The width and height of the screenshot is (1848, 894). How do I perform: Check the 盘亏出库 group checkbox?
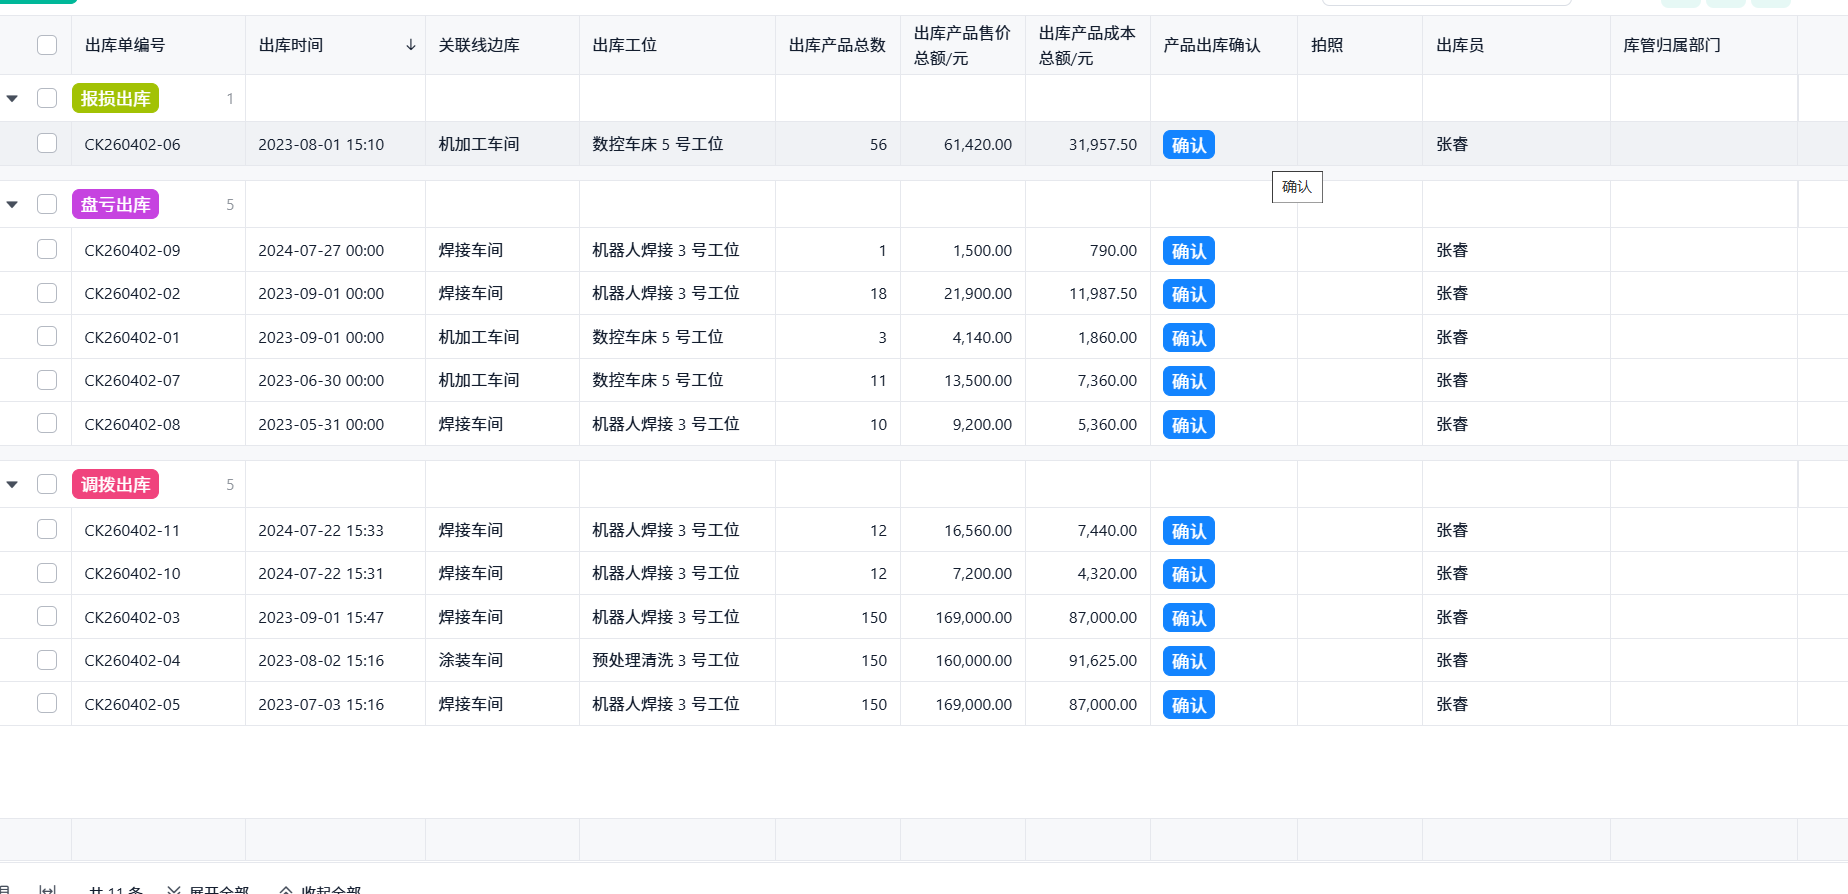coord(47,204)
